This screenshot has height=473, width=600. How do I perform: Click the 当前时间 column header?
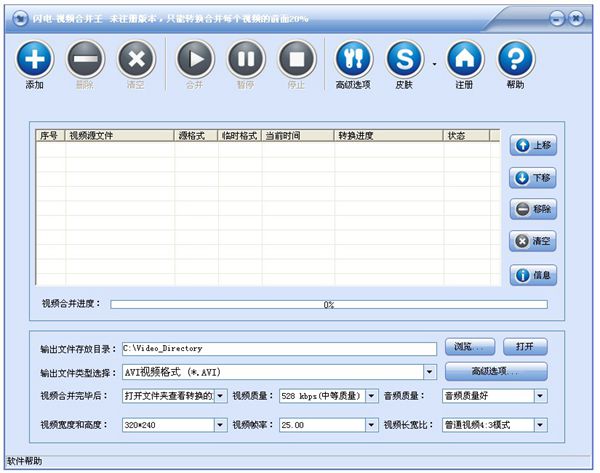tap(298, 136)
